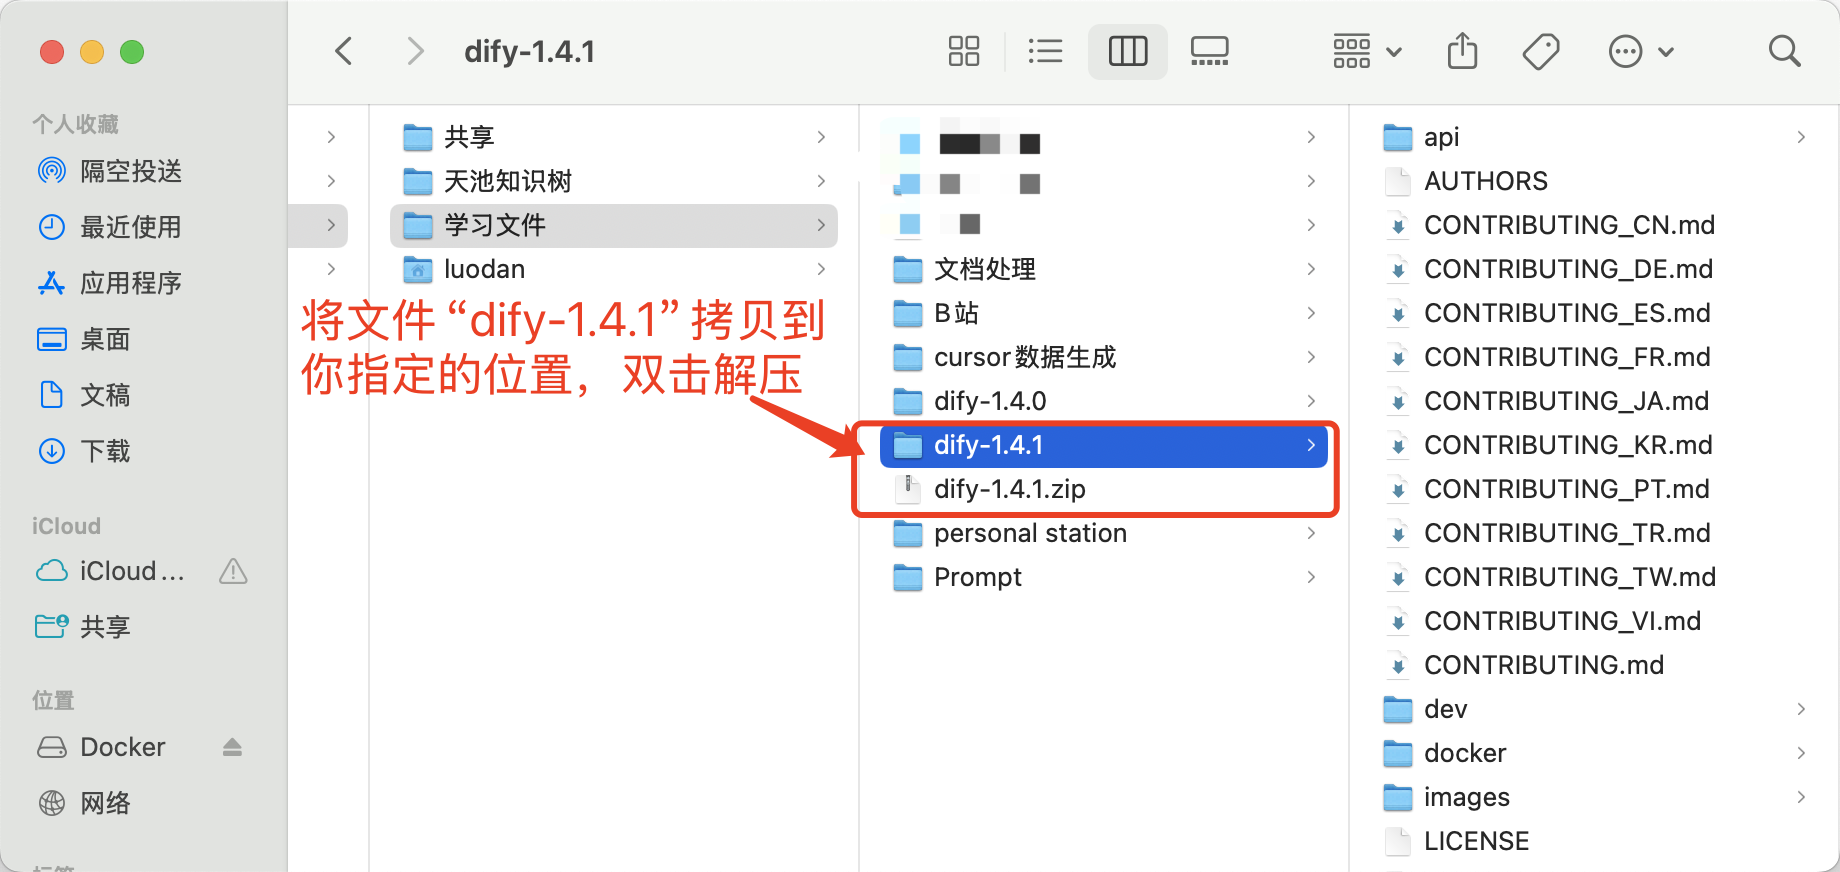The height and width of the screenshot is (872, 1840).
Task: Open the more actions ellipsis menu
Action: 1640,51
